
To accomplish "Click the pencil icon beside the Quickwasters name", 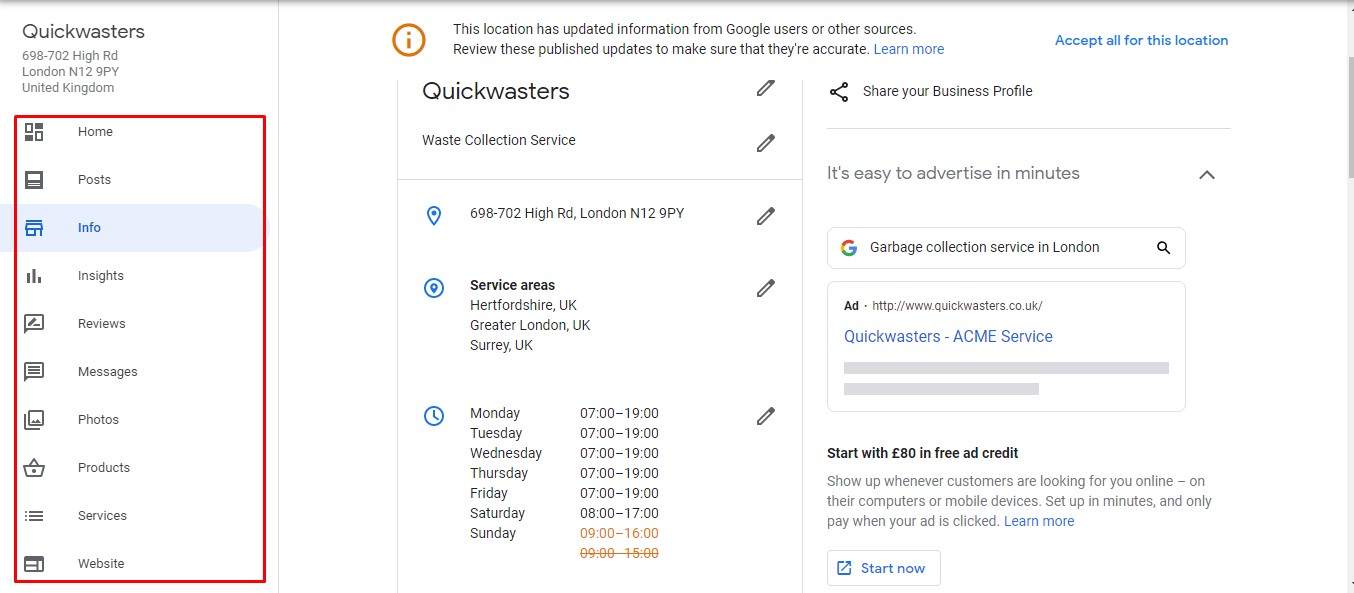I will click(766, 88).
